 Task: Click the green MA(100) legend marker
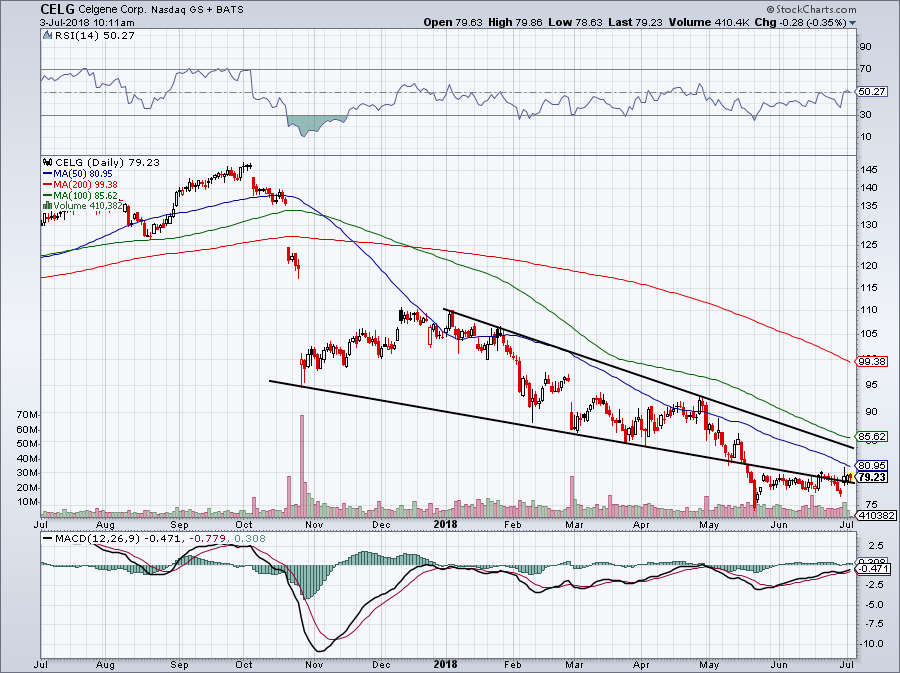(48, 196)
